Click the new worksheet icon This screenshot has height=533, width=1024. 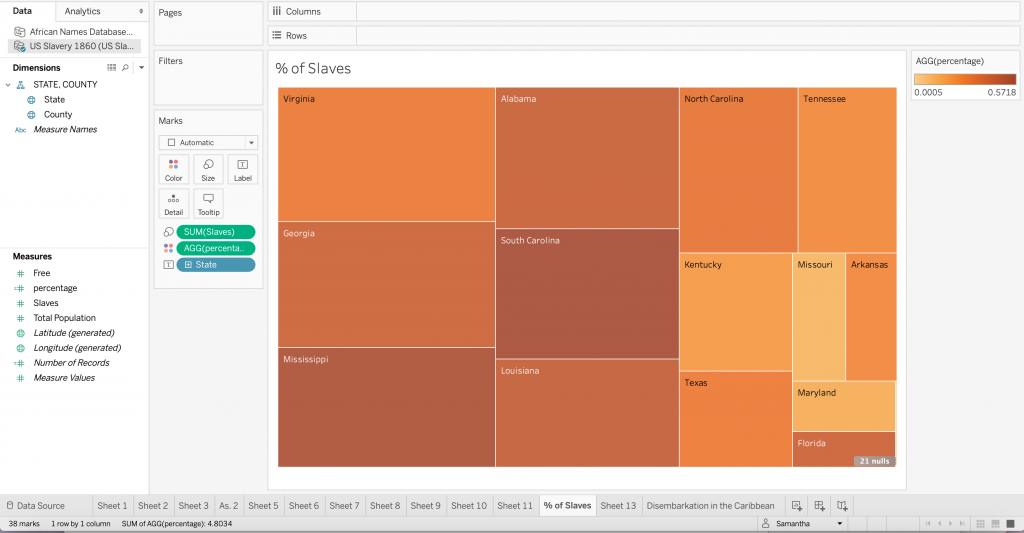[x=796, y=506]
